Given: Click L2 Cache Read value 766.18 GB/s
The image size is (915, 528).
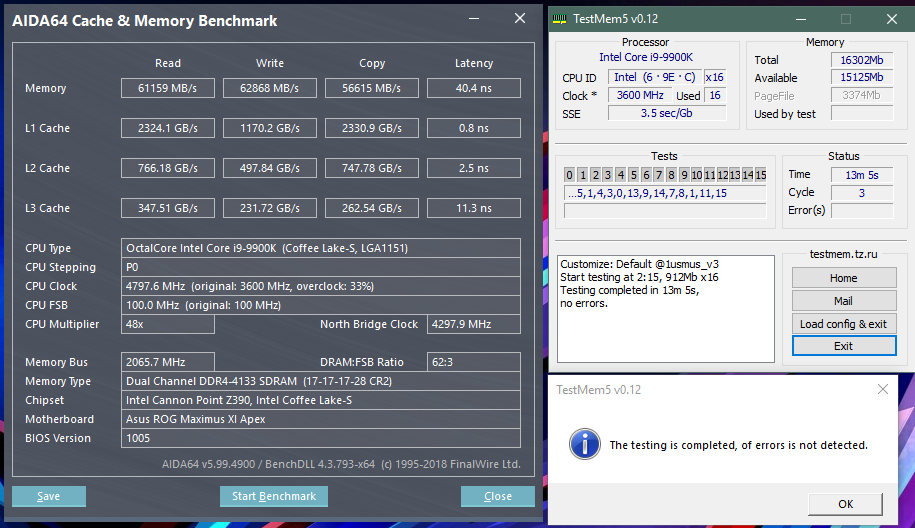Looking at the screenshot, I should click(167, 168).
